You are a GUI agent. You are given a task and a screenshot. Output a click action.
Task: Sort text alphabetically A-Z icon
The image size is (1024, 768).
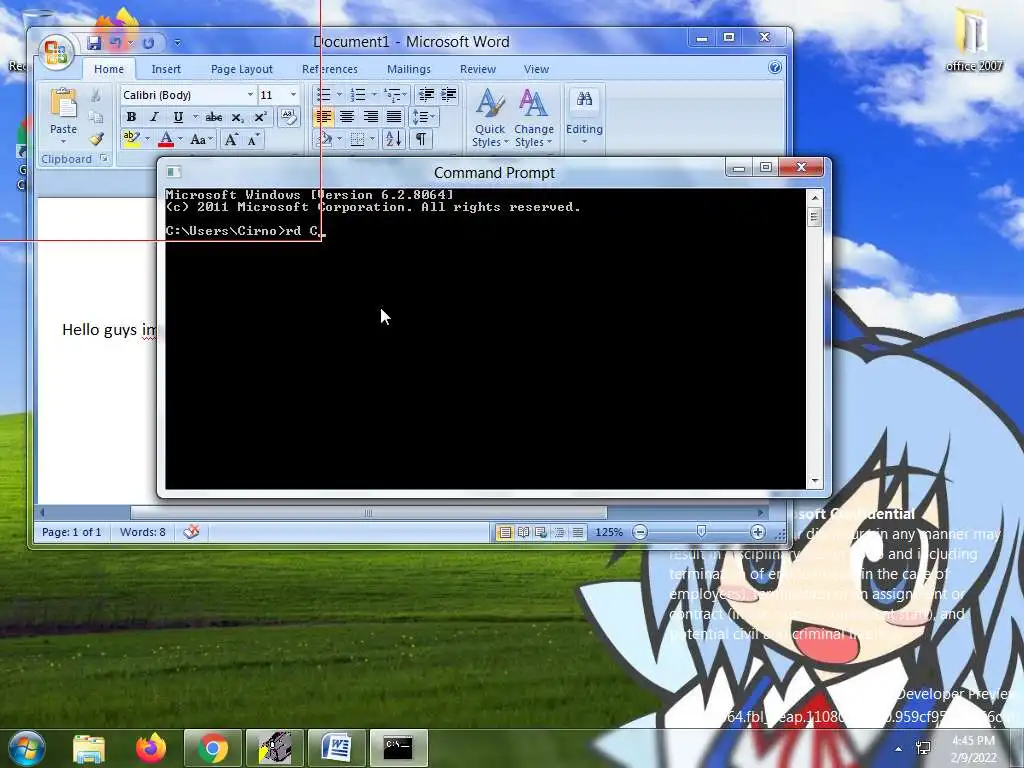(x=393, y=139)
